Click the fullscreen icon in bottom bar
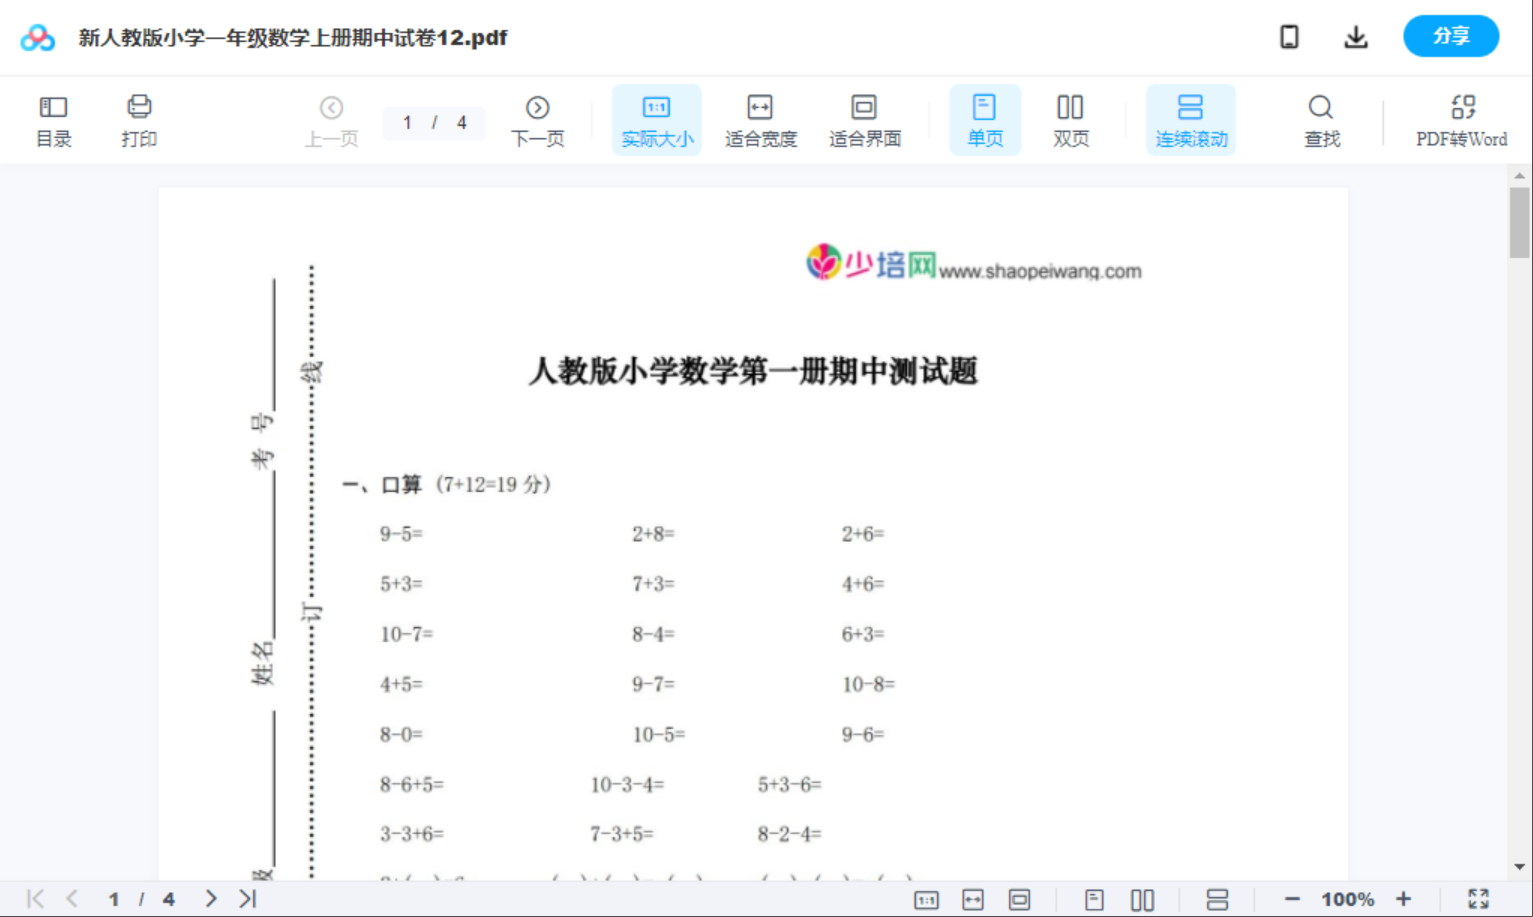The height and width of the screenshot is (917, 1533). pos(1480,898)
